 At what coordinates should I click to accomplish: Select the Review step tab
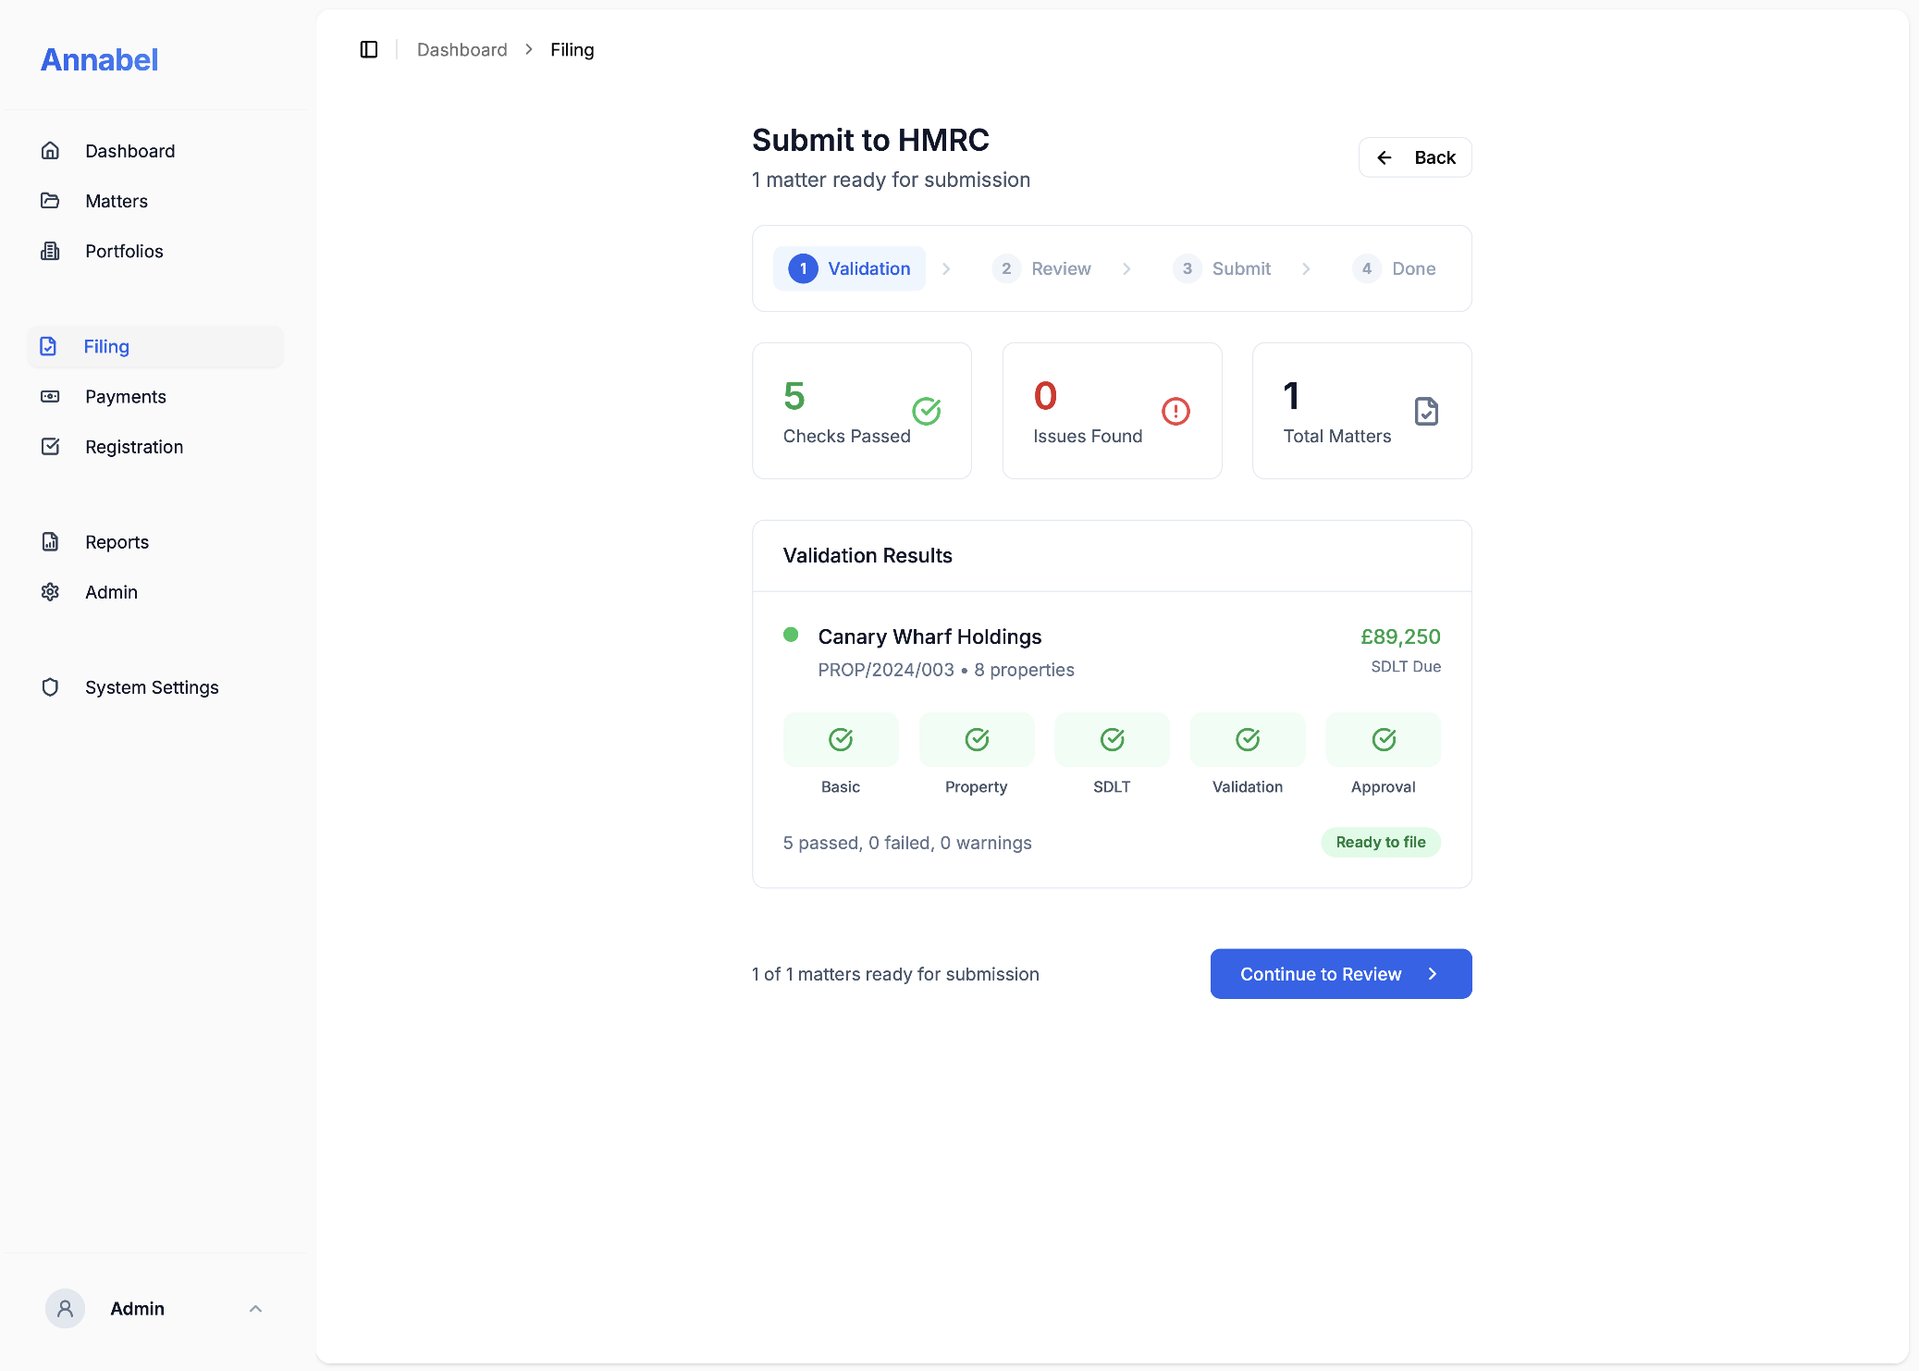point(1042,269)
